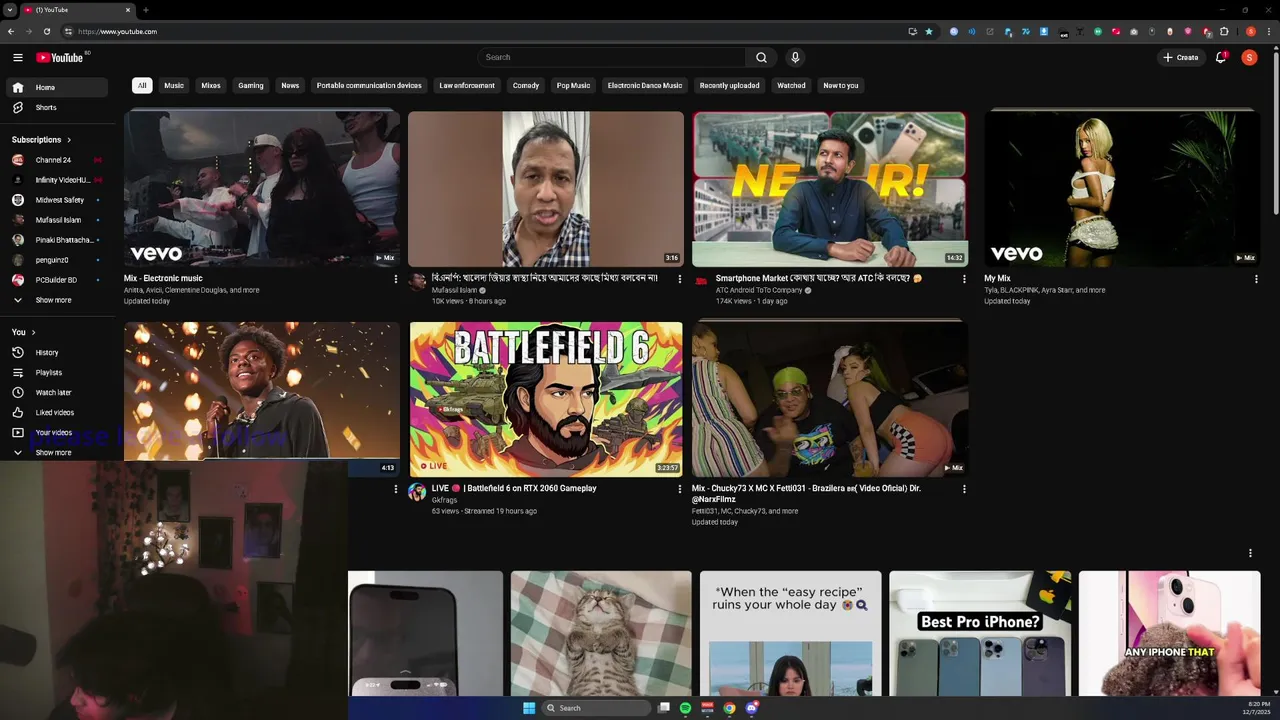Open the Chrome extensions puzzle icon

(x=1224, y=31)
